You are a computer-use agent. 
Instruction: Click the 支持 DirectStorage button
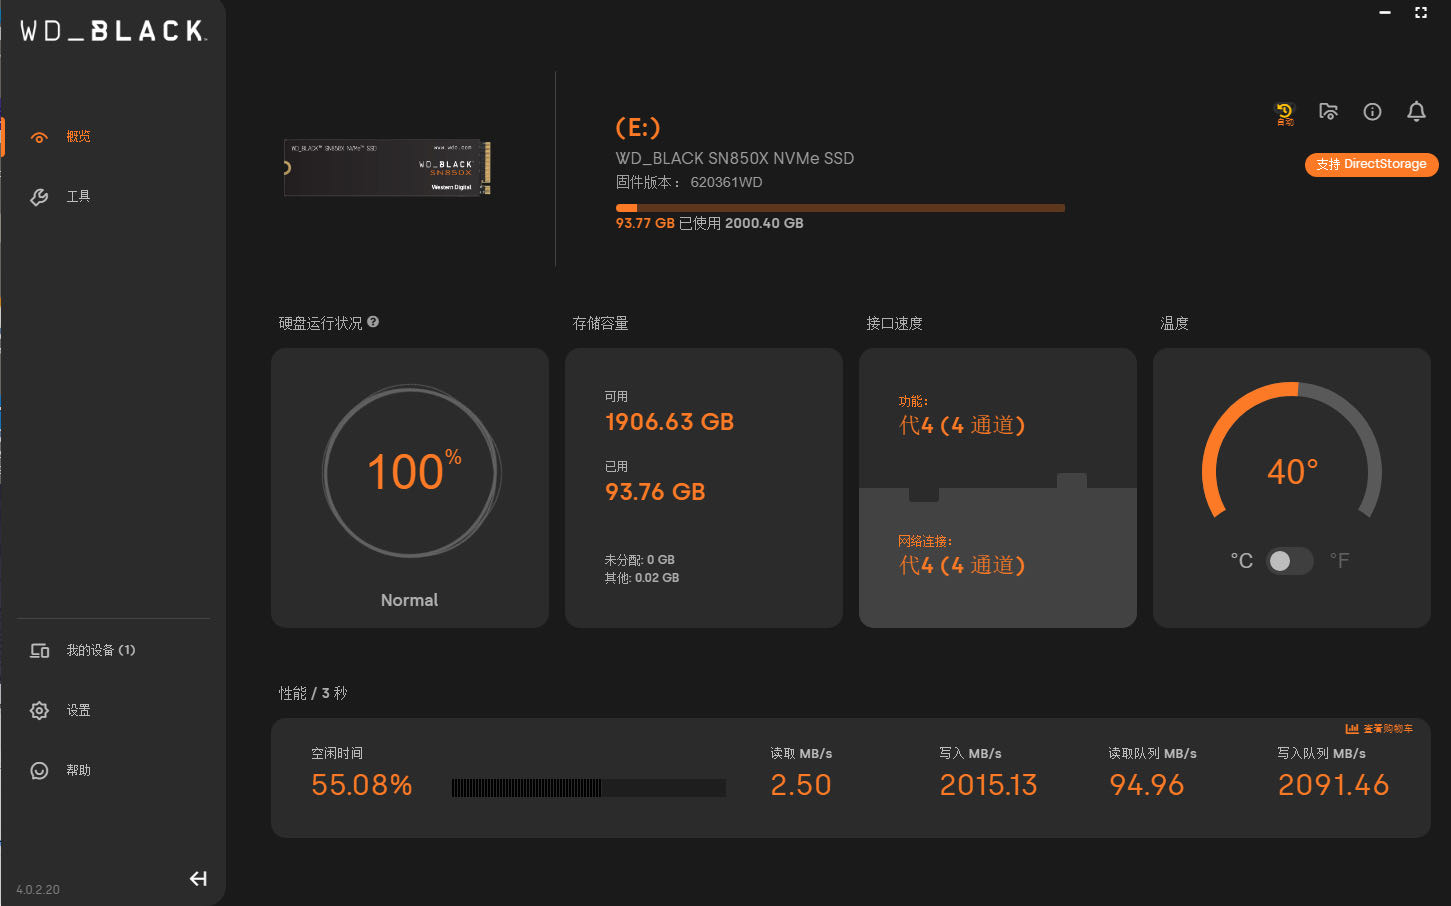click(x=1371, y=164)
